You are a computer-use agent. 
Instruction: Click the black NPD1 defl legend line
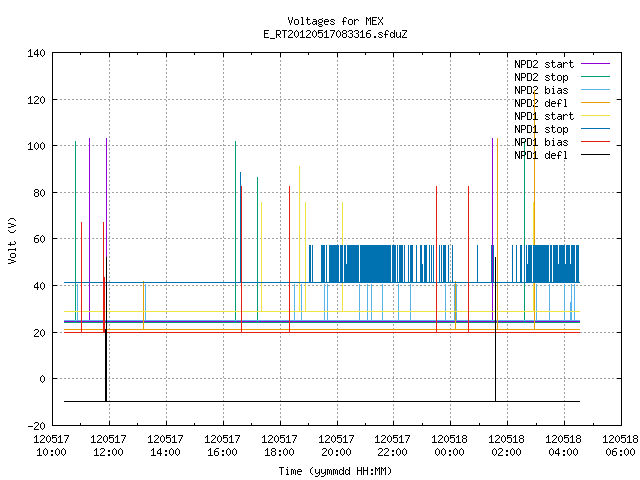click(x=595, y=155)
